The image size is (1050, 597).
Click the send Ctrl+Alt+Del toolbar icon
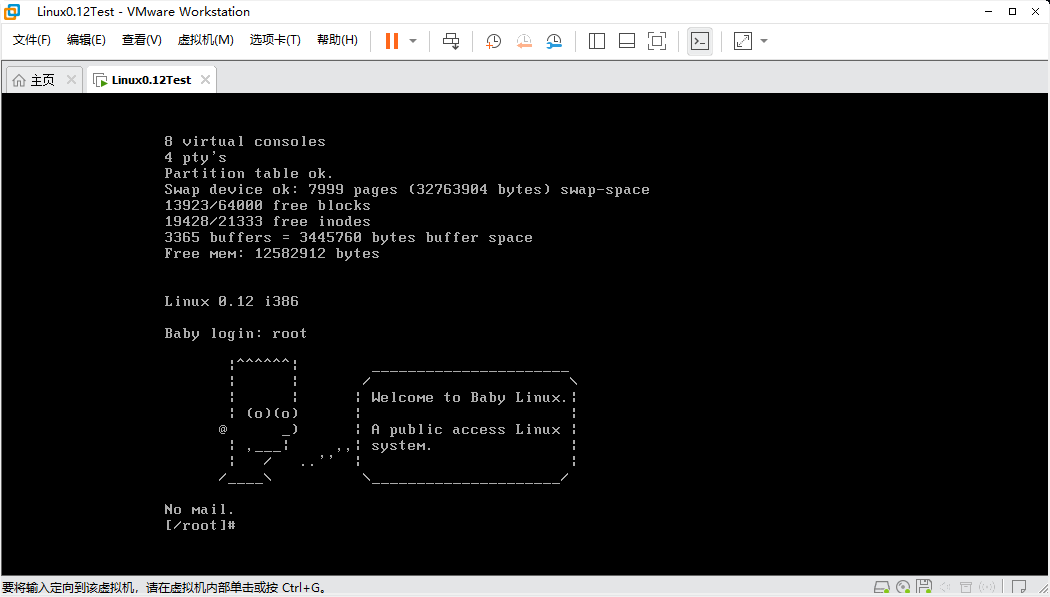click(451, 41)
